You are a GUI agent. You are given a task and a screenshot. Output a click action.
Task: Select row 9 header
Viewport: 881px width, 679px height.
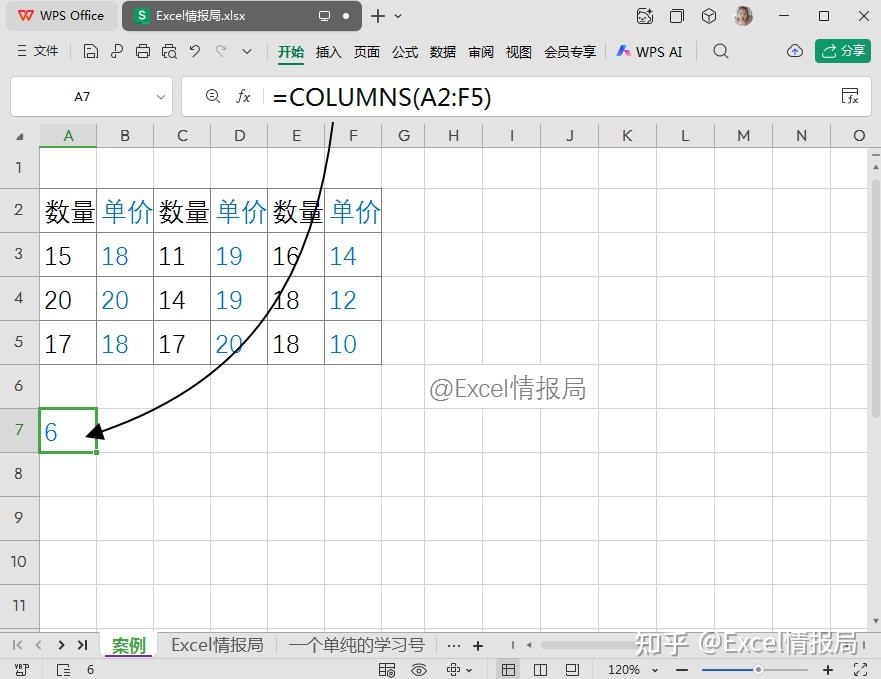point(19,518)
